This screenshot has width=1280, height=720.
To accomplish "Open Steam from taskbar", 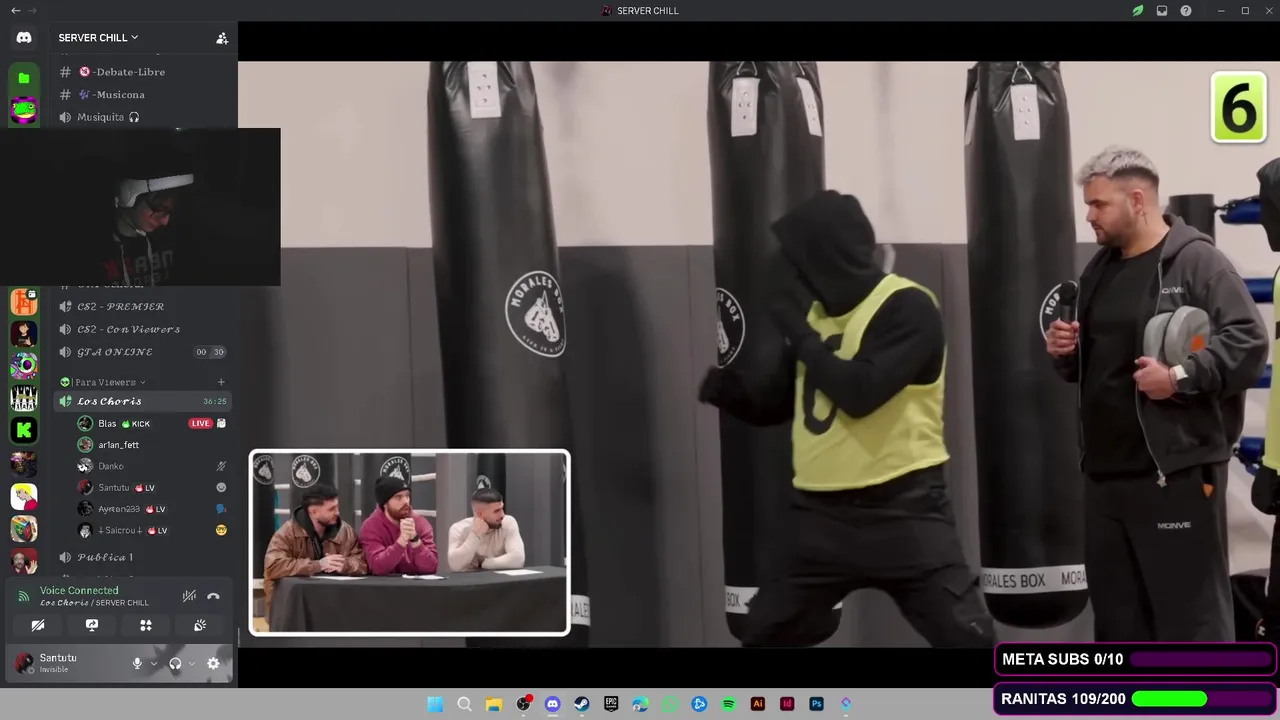I will 582,704.
